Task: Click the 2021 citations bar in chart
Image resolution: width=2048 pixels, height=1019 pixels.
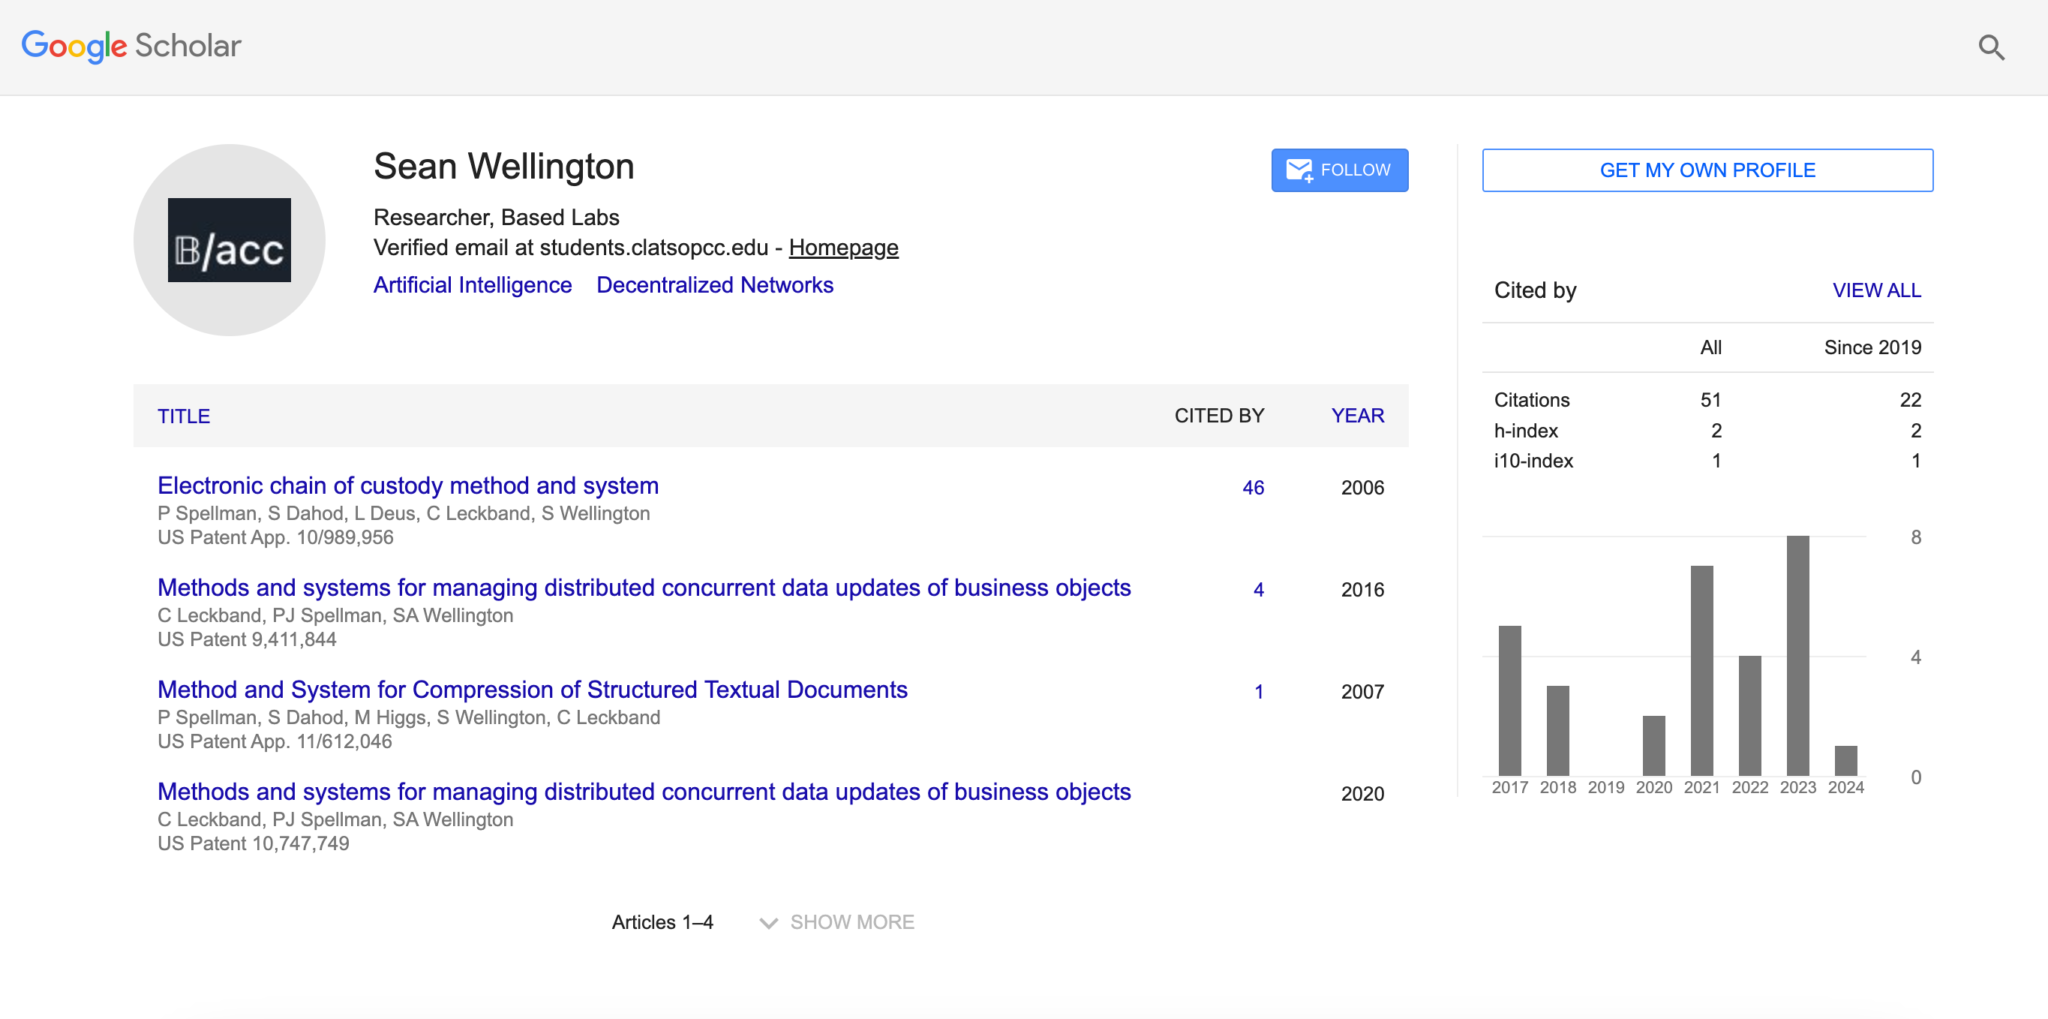Action: (1701, 671)
